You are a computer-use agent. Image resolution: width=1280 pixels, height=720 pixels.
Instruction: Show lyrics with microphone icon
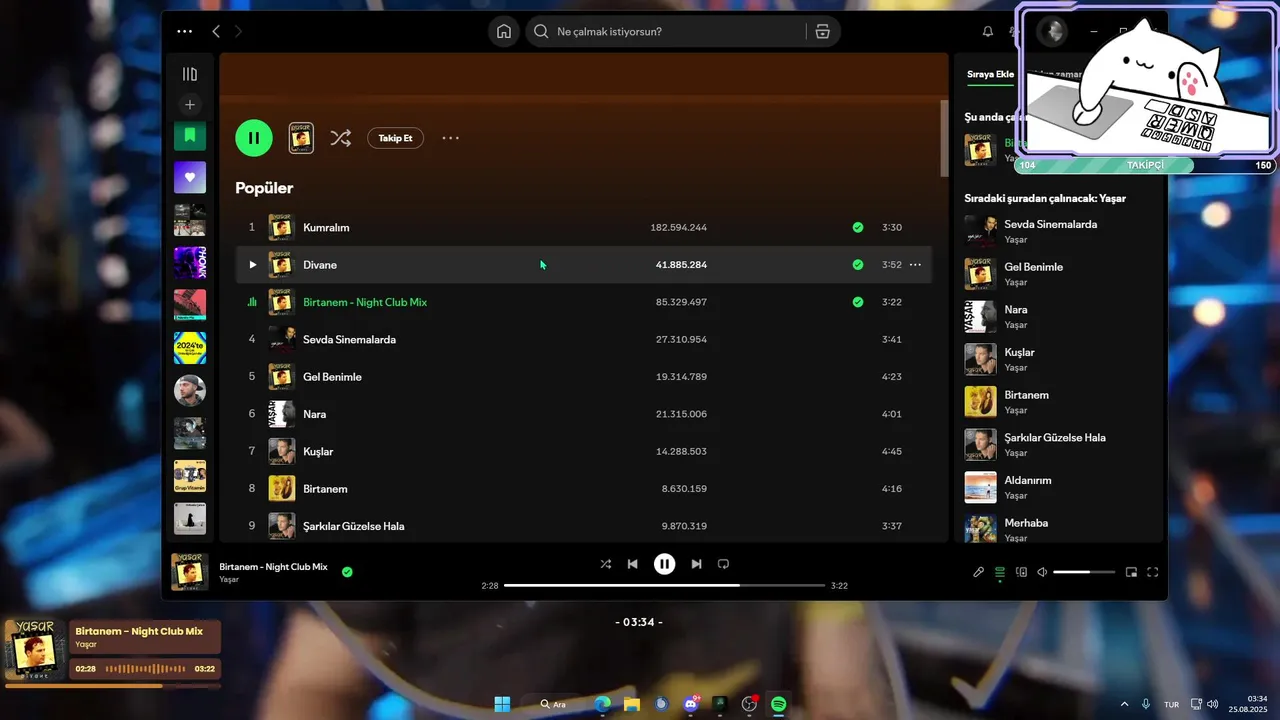point(979,572)
